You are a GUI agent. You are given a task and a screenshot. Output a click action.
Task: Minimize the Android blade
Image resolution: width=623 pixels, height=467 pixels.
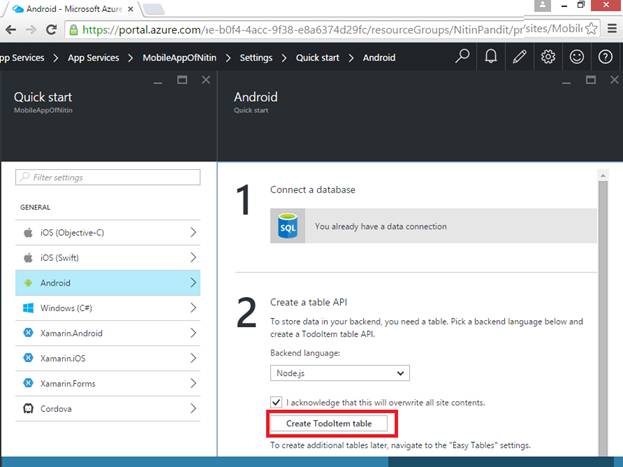tap(566, 82)
